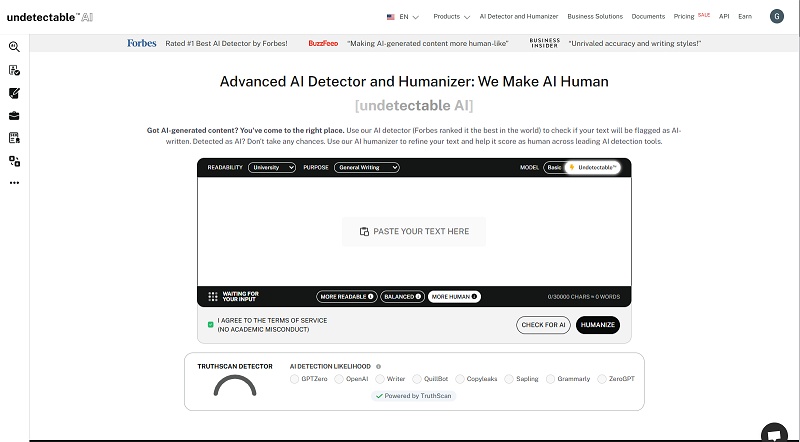The width and height of the screenshot is (800, 442).
Task: Open the pencil-and-note writer sidebar icon
Action: click(x=14, y=93)
